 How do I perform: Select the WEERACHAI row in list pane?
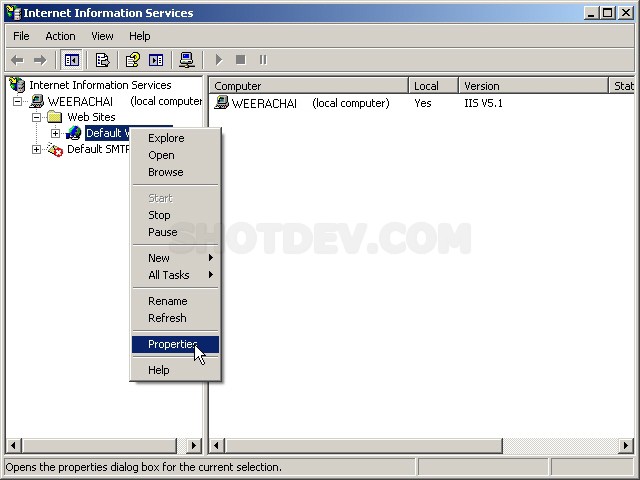click(x=302, y=103)
